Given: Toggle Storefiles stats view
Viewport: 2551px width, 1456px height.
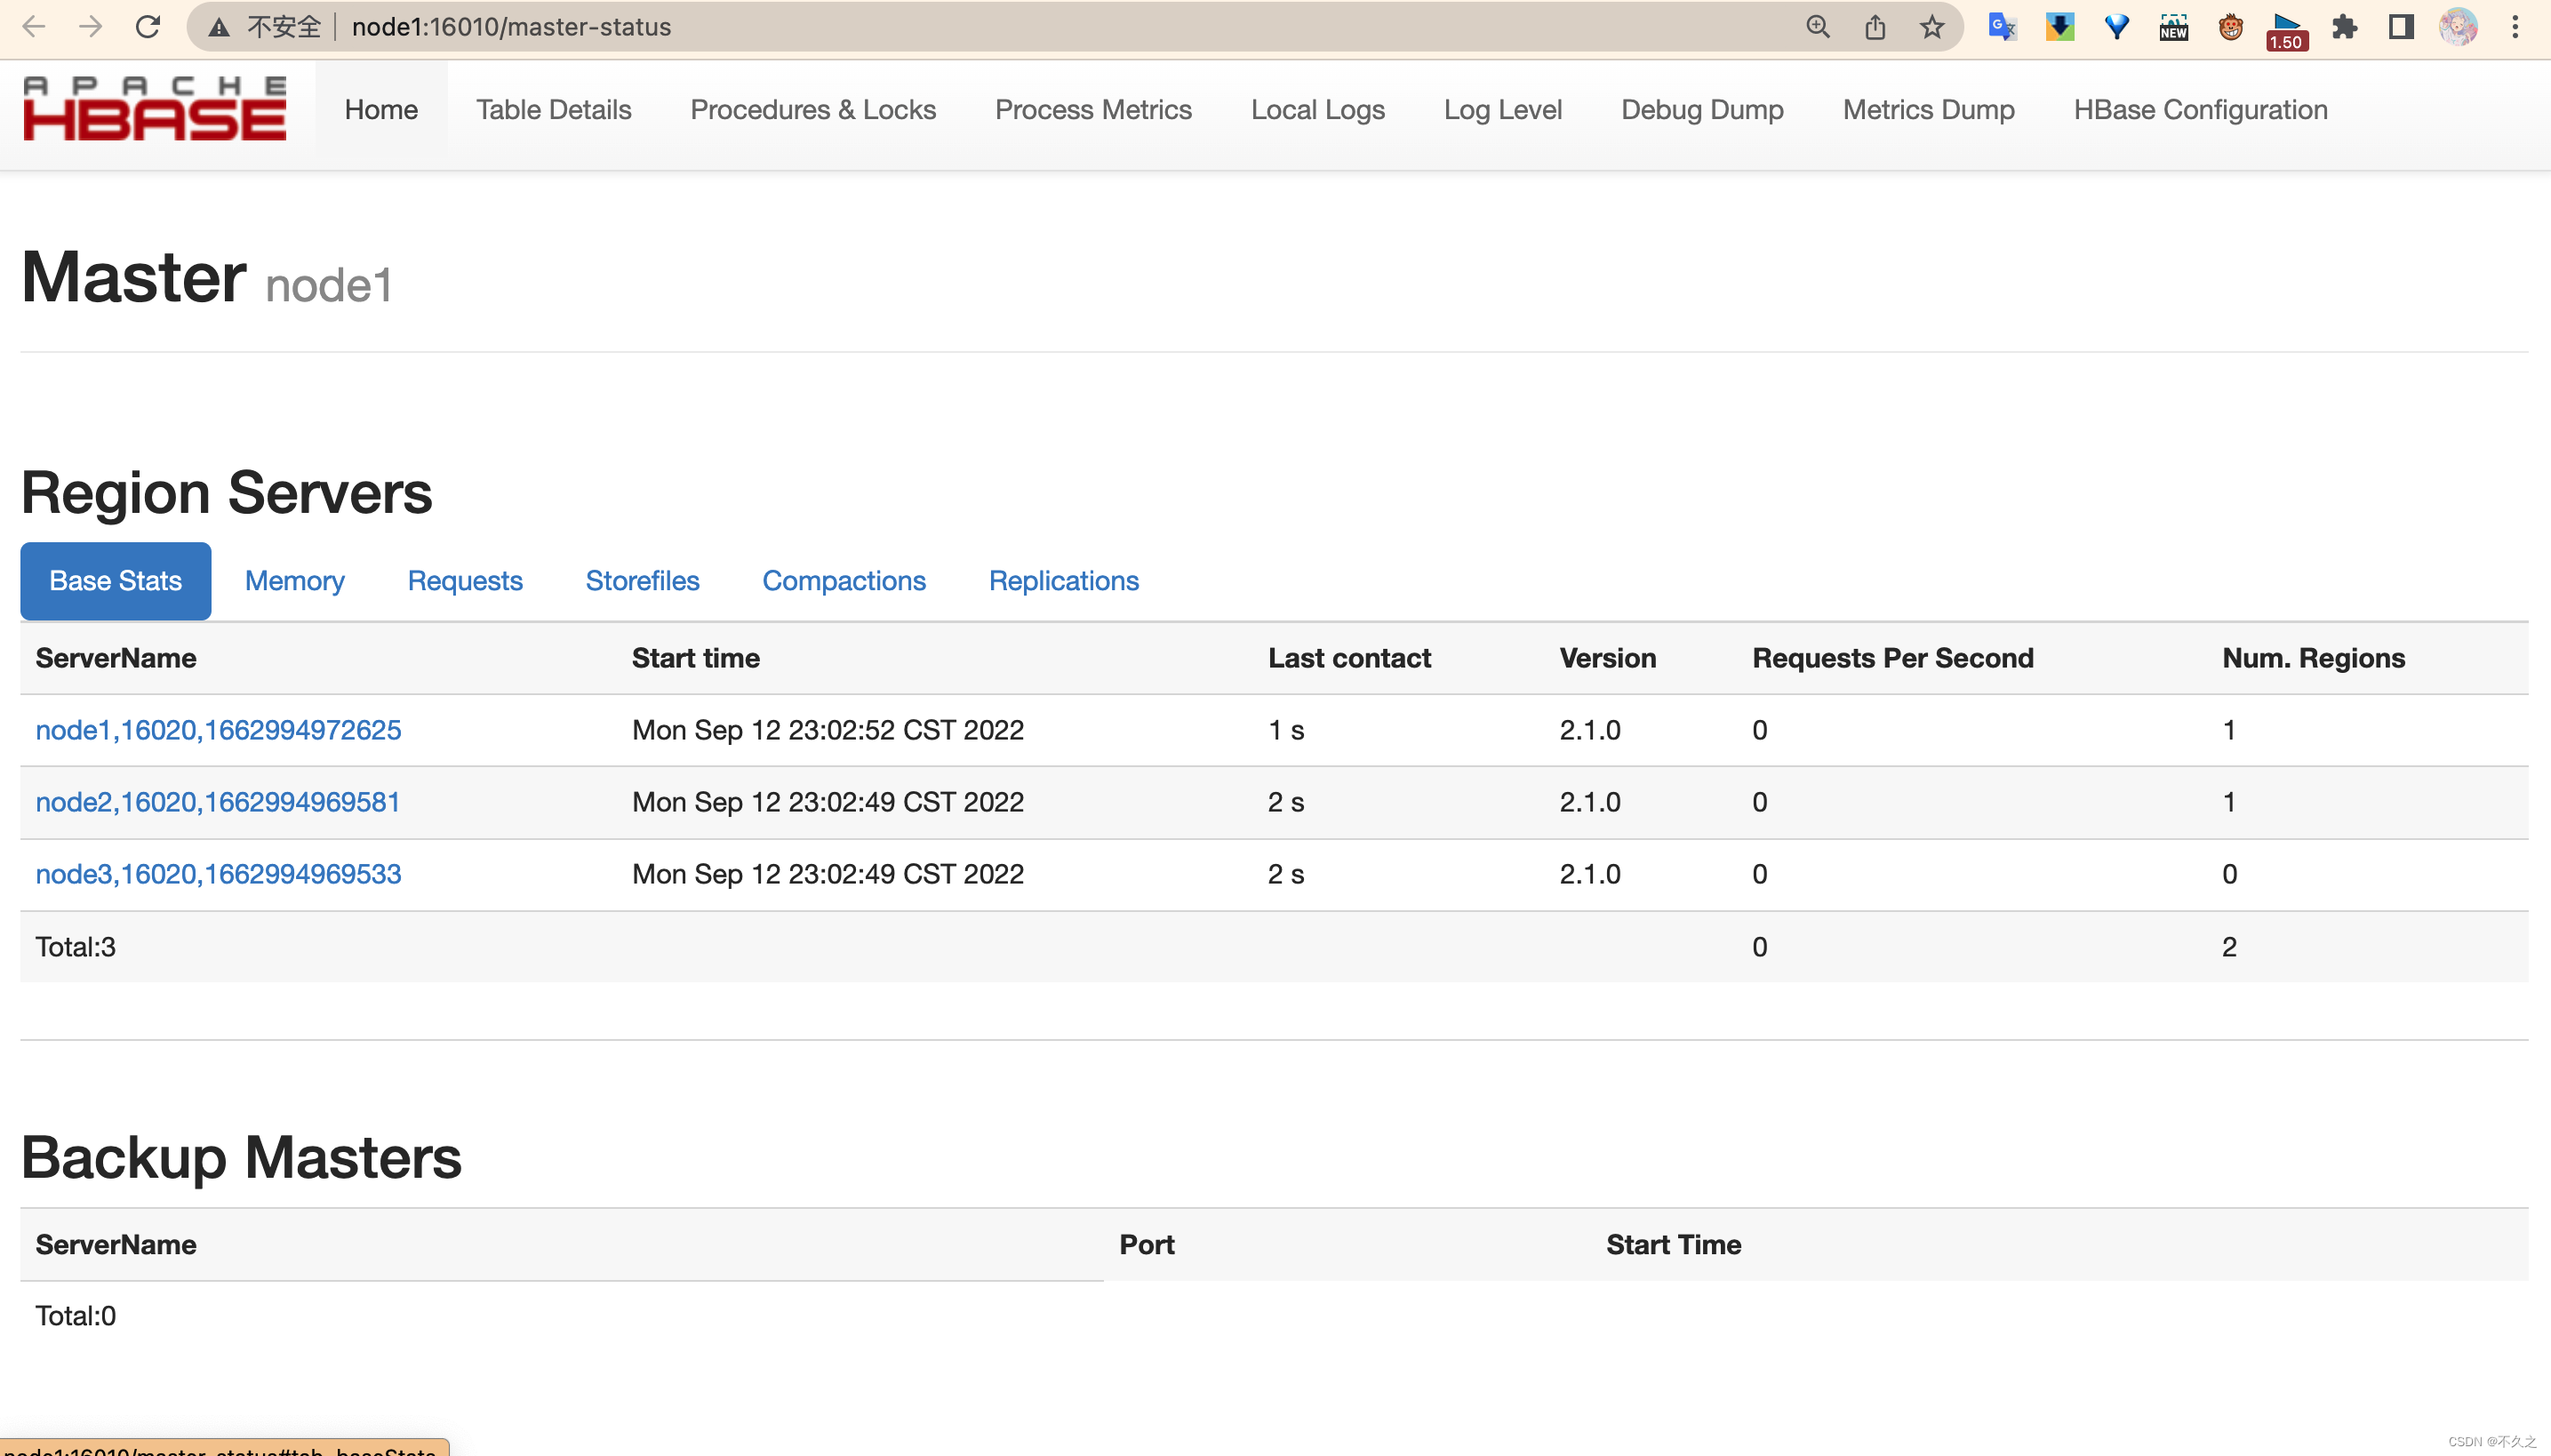Looking at the screenshot, I should 643,580.
